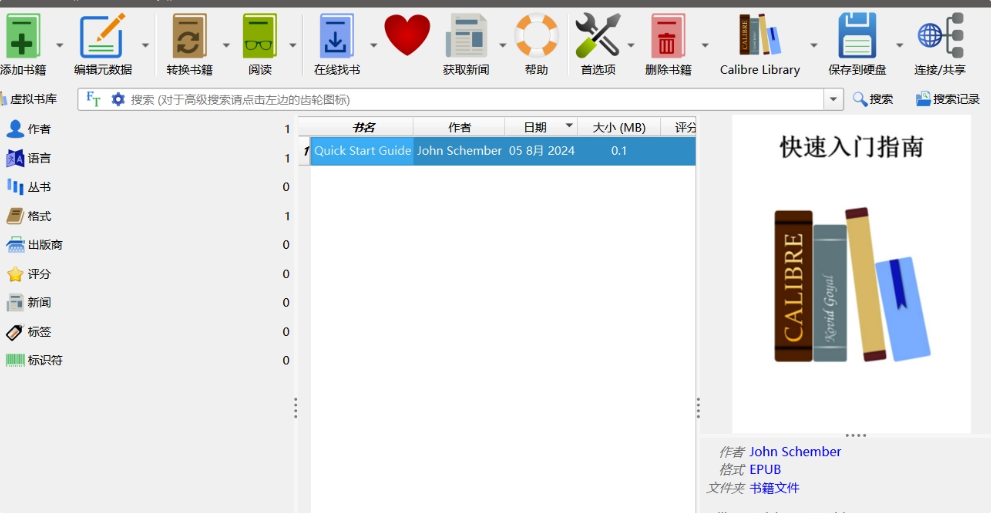Expand the Languages (语言) category

(147, 158)
